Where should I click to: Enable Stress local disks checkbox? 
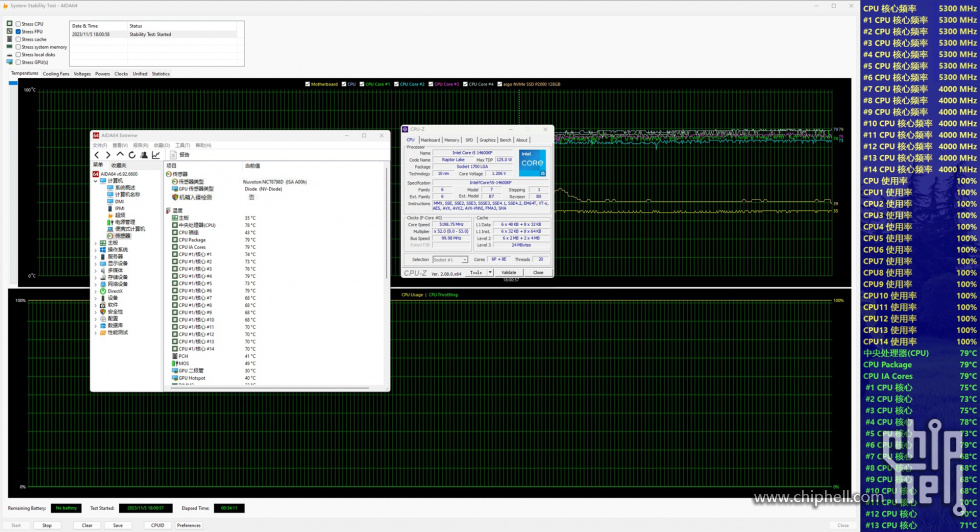pos(18,54)
